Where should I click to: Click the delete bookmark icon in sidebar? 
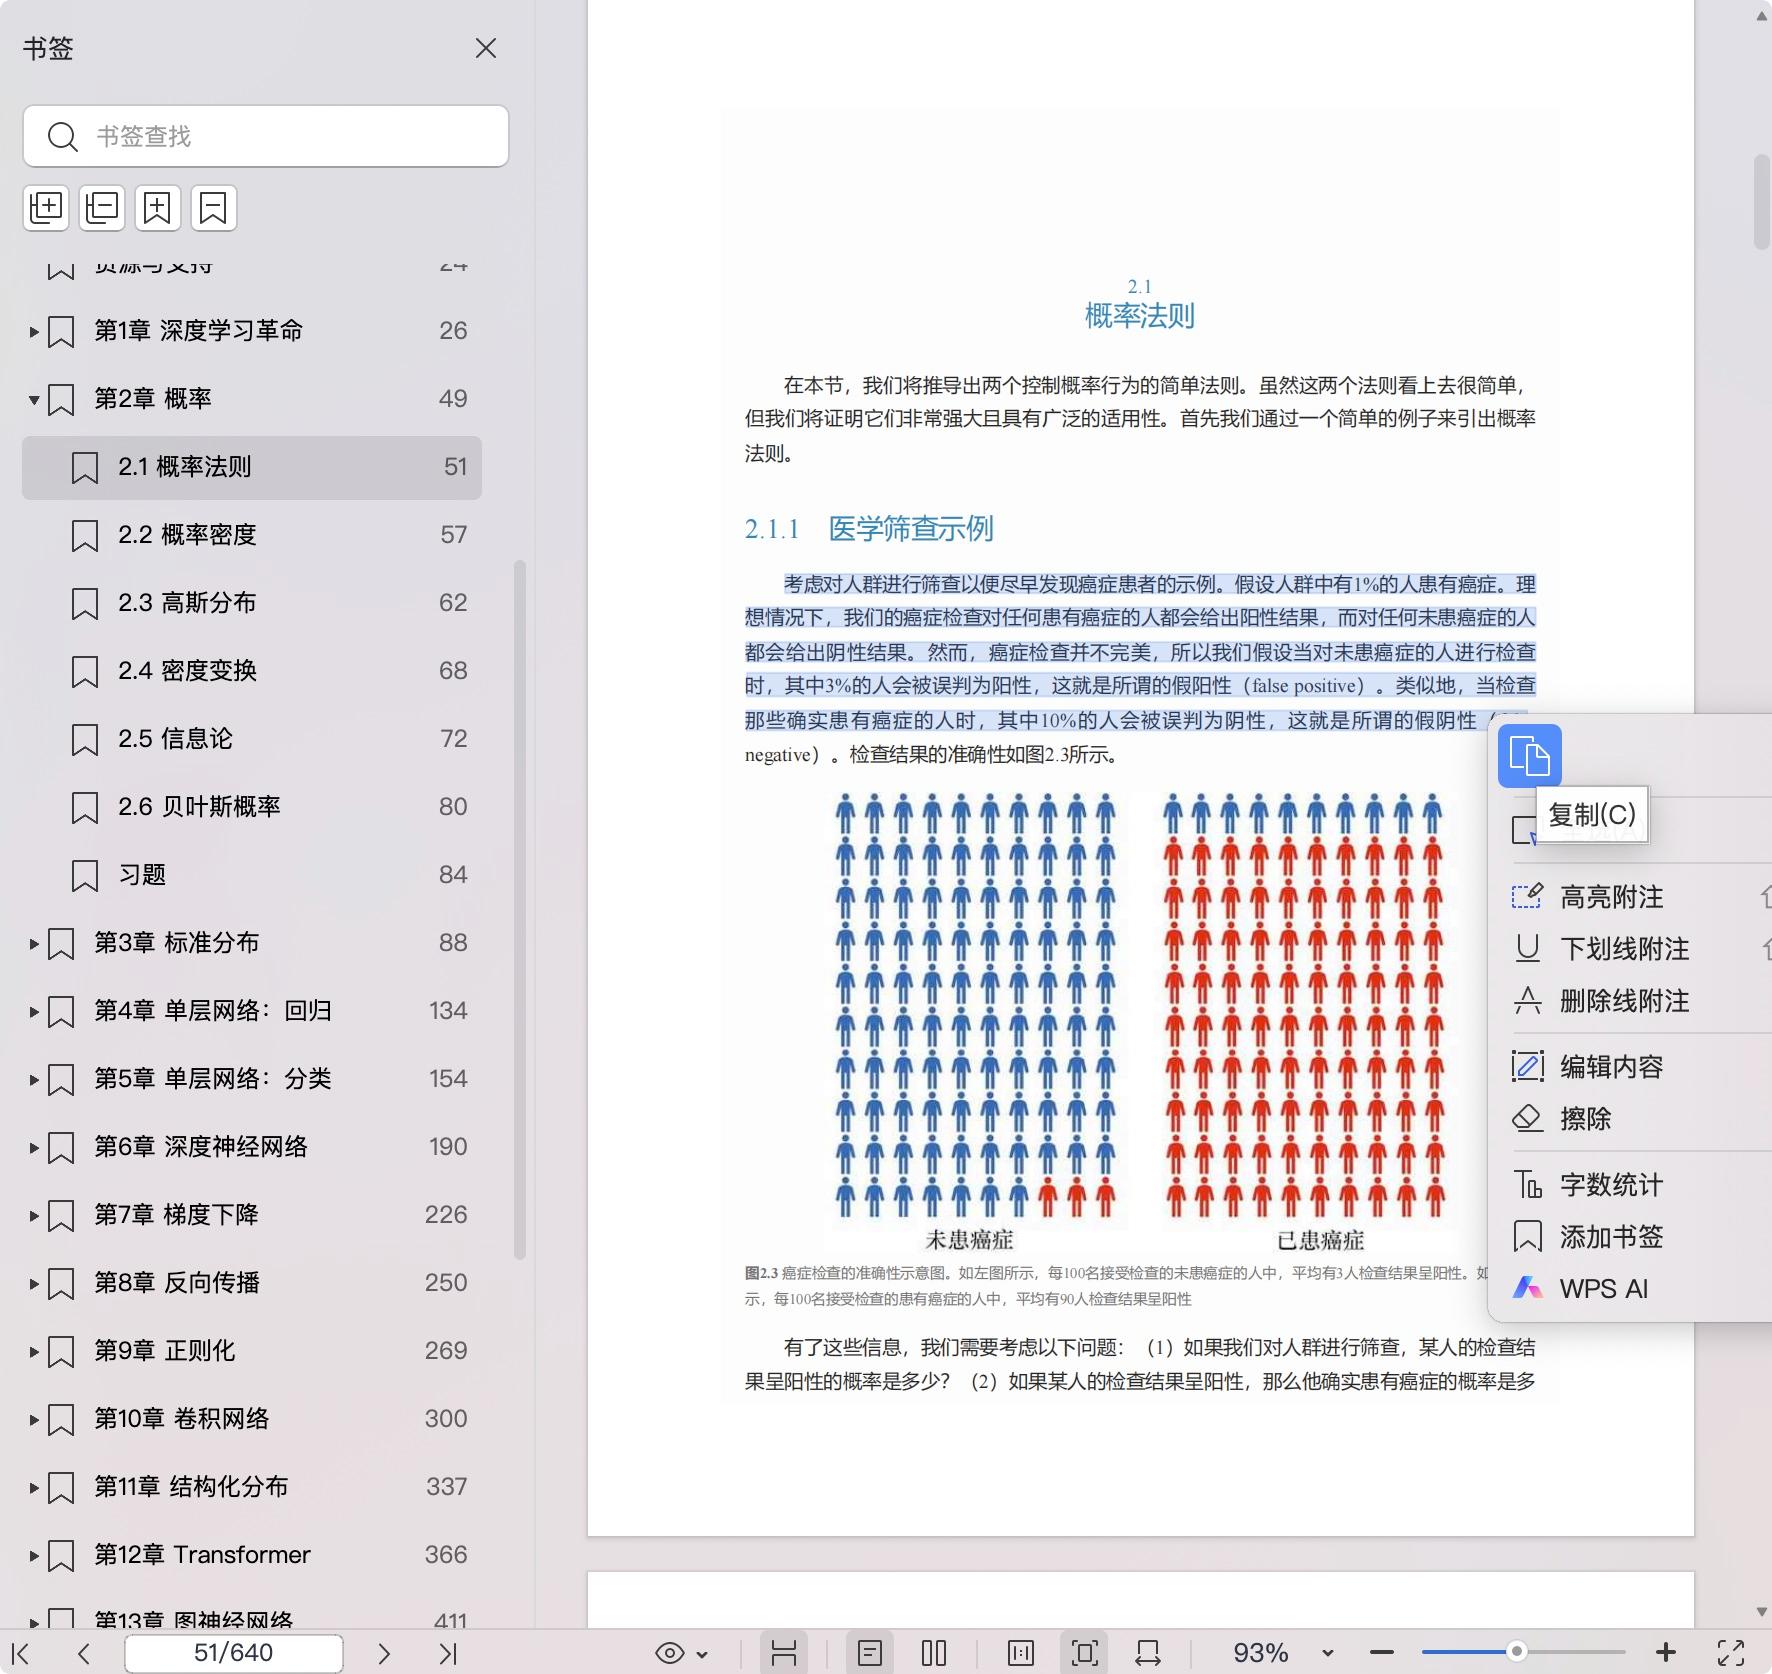point(214,208)
